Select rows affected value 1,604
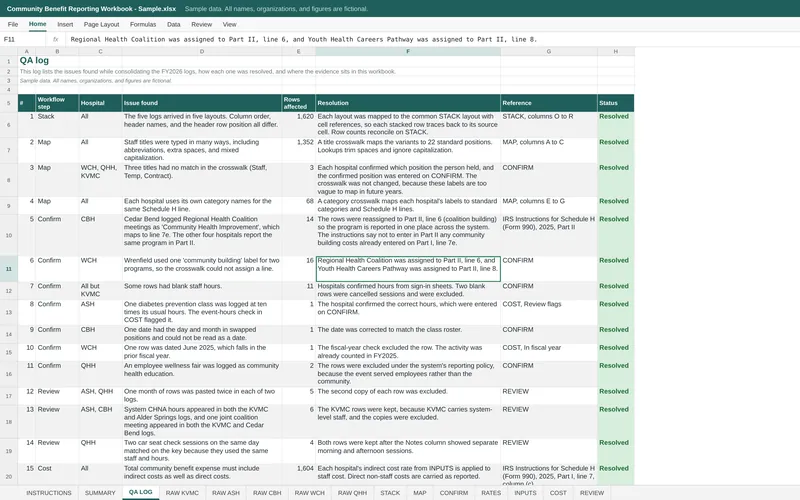Image resolution: width=800 pixels, height=500 pixels. (298, 474)
